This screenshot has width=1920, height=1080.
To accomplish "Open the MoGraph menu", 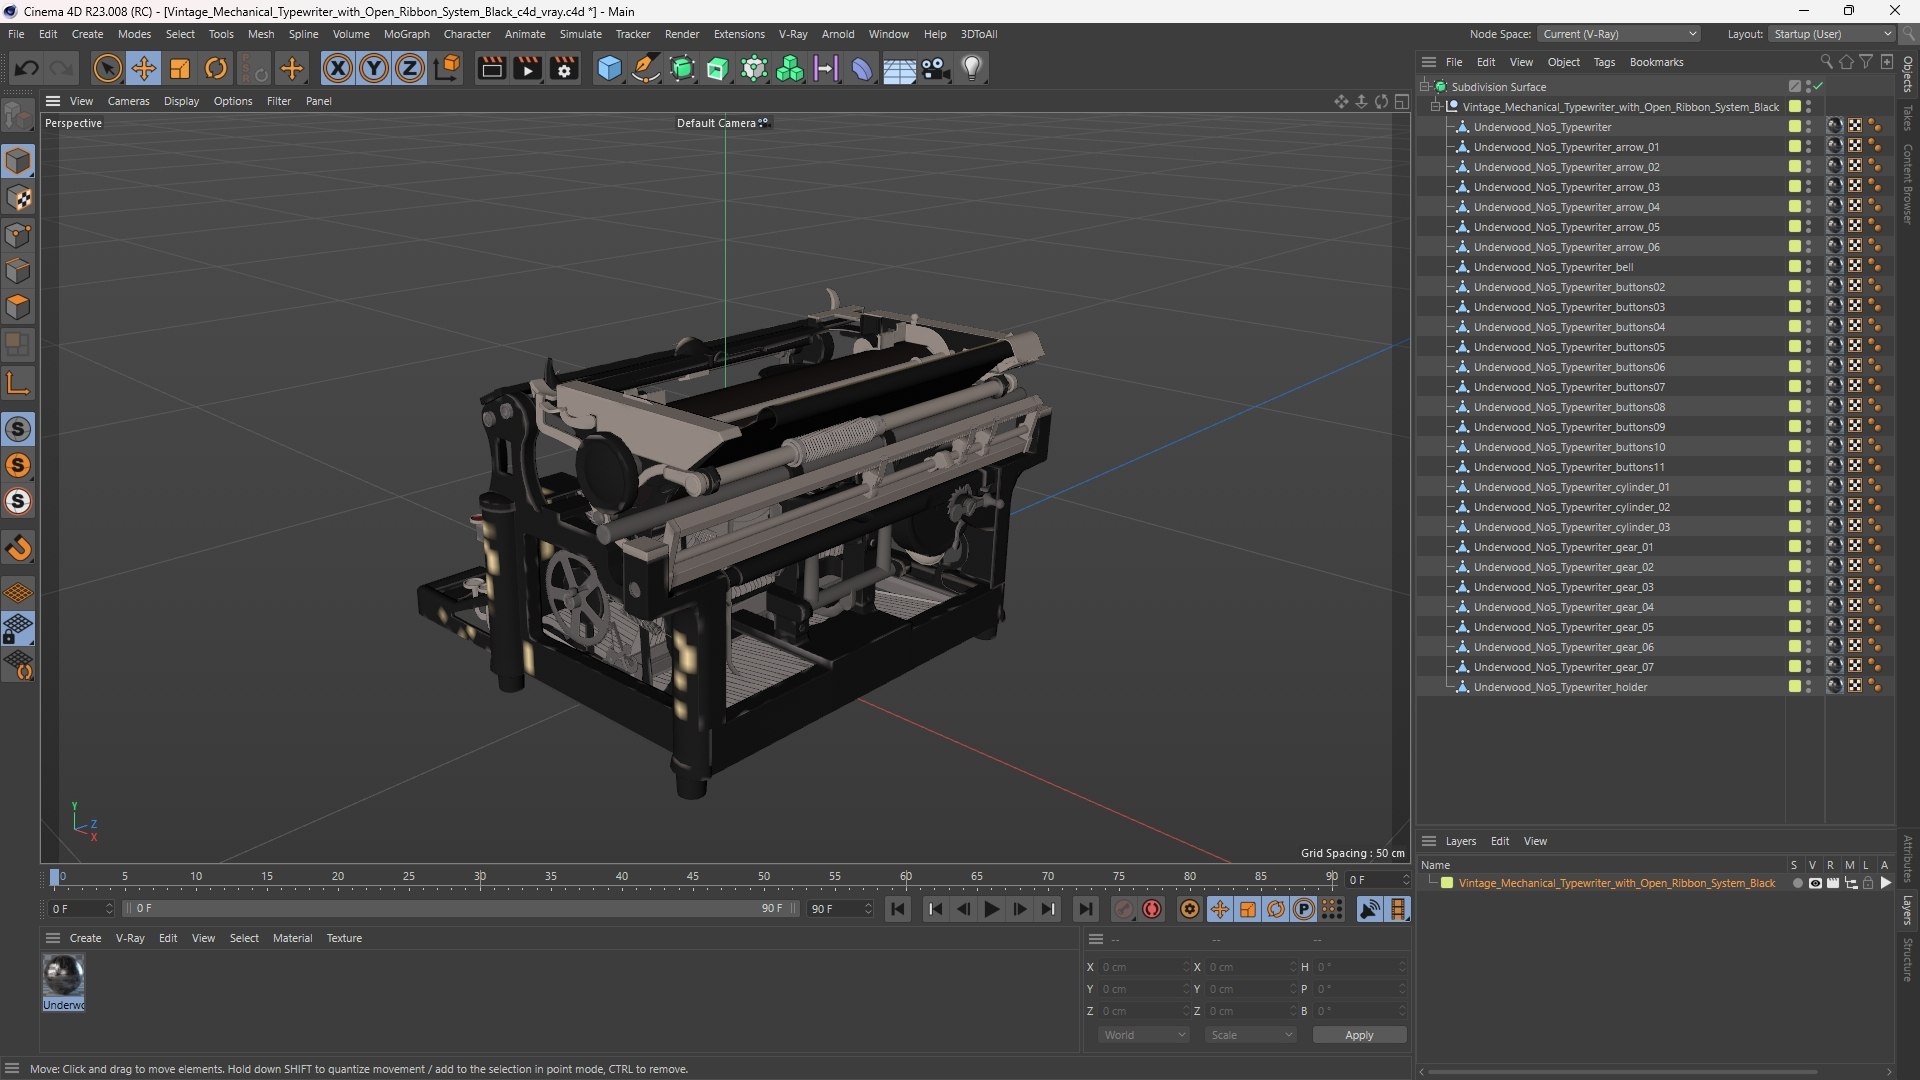I will [x=406, y=34].
